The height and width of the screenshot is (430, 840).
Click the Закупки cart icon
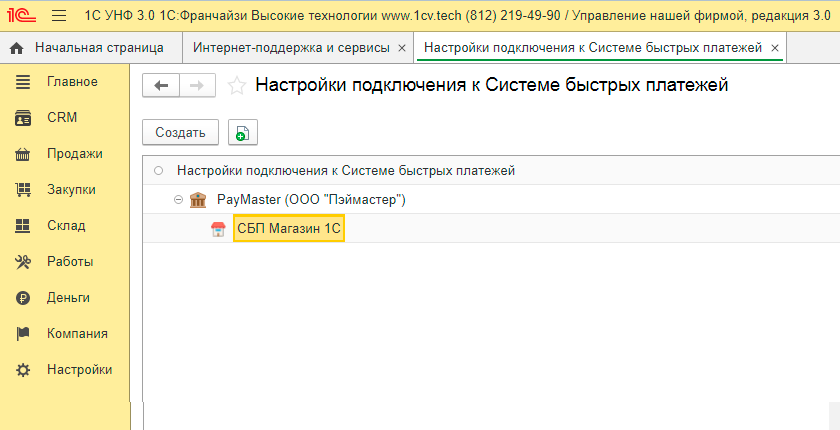click(x=23, y=190)
